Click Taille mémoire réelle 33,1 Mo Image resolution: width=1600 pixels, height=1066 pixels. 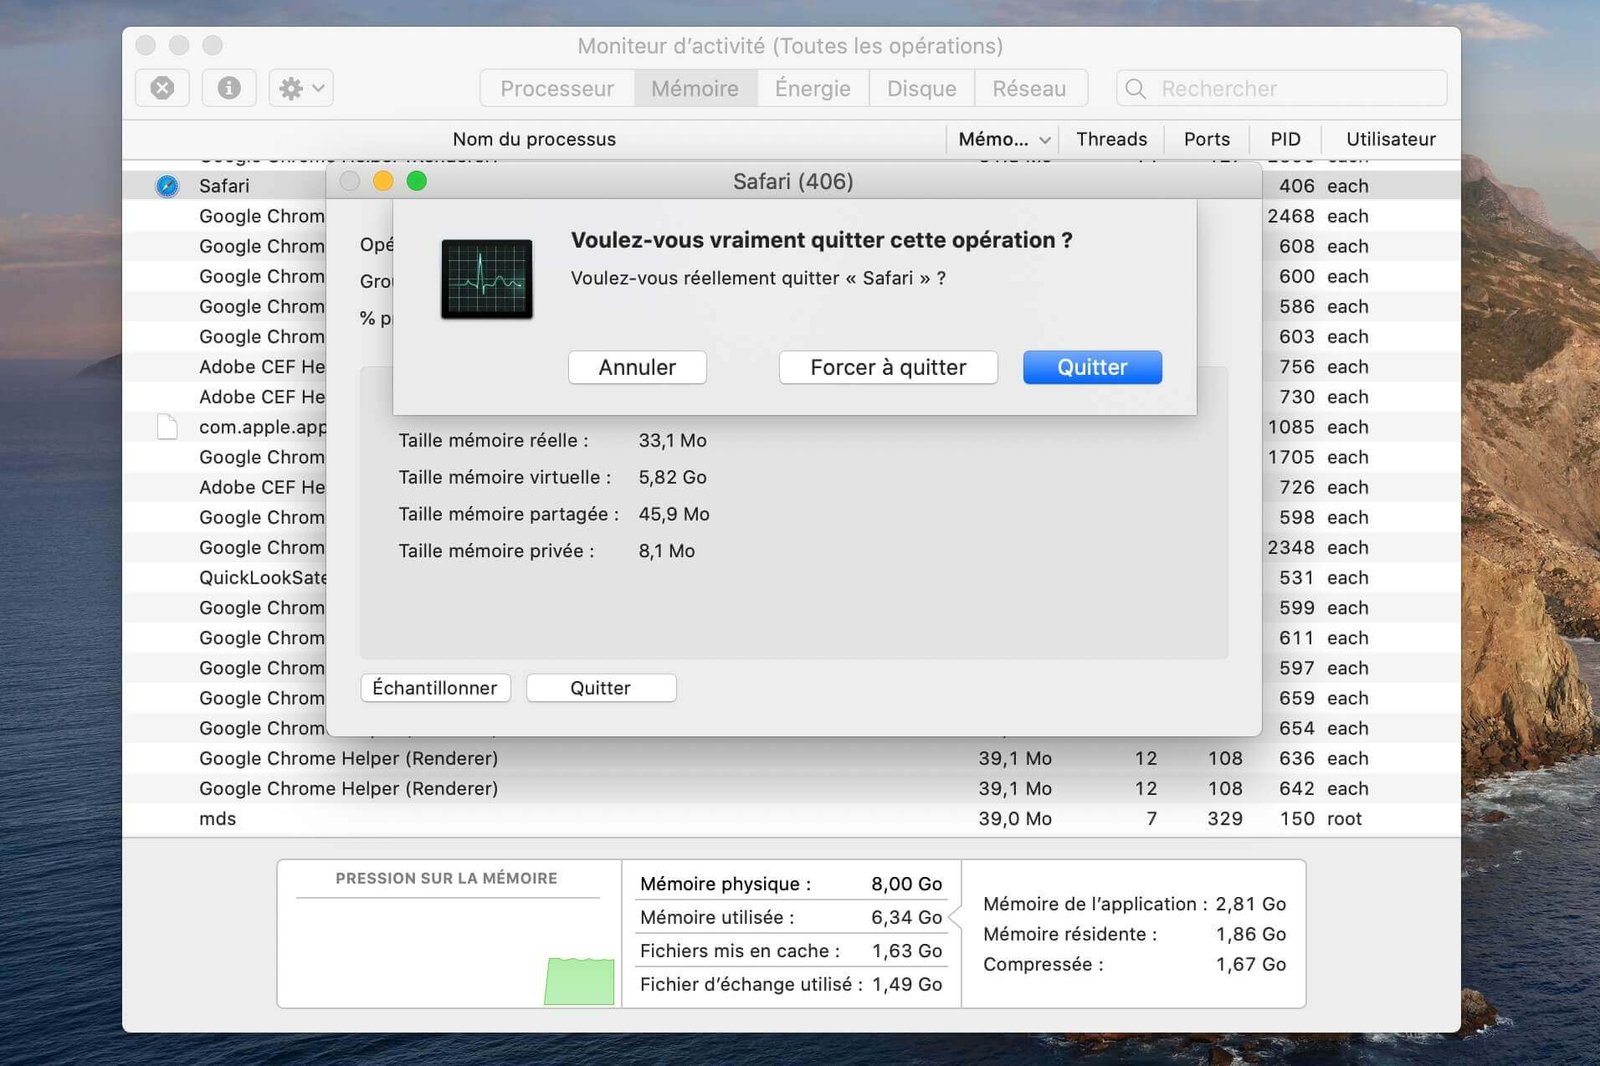[x=553, y=441]
